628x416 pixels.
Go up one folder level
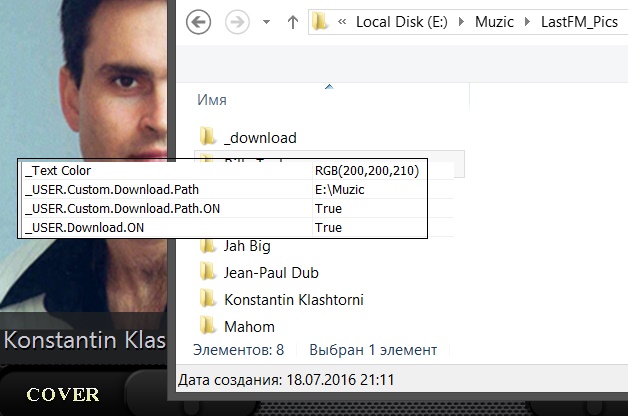click(292, 22)
